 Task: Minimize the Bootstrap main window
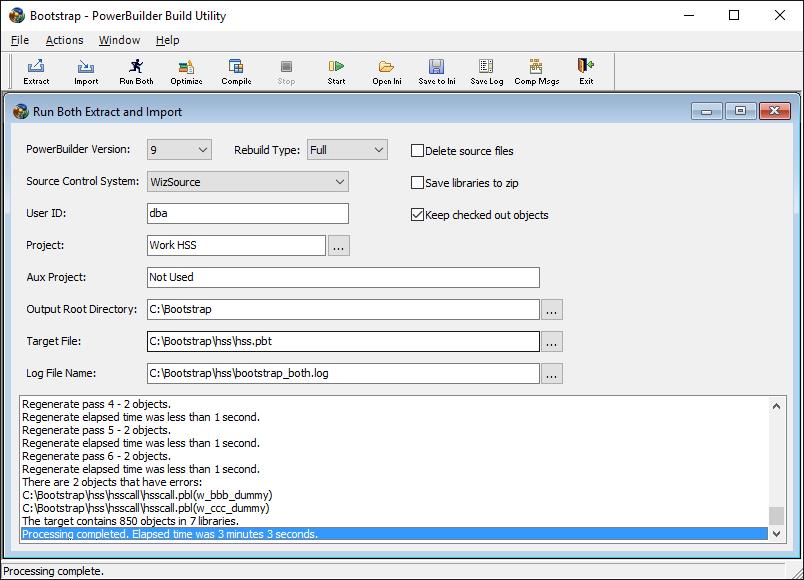tap(689, 15)
